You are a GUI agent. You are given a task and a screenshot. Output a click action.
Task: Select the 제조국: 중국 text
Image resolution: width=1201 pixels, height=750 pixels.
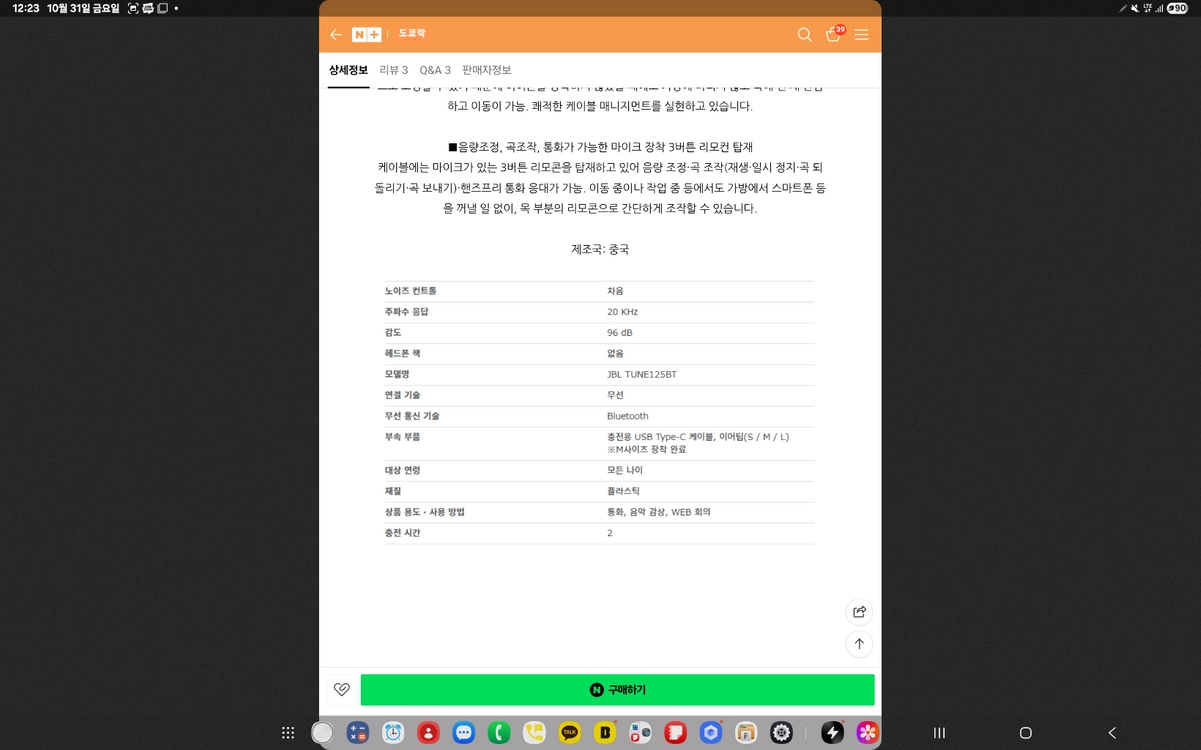[x=600, y=249]
